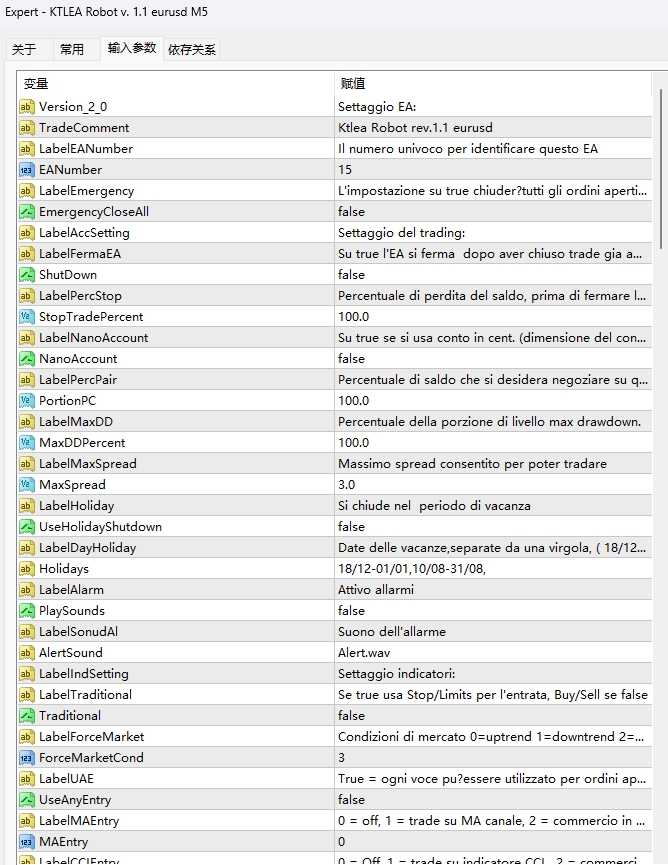The height and width of the screenshot is (865, 668).
Task: Select 'Settaggio EA:' value cell
Action: 493,106
